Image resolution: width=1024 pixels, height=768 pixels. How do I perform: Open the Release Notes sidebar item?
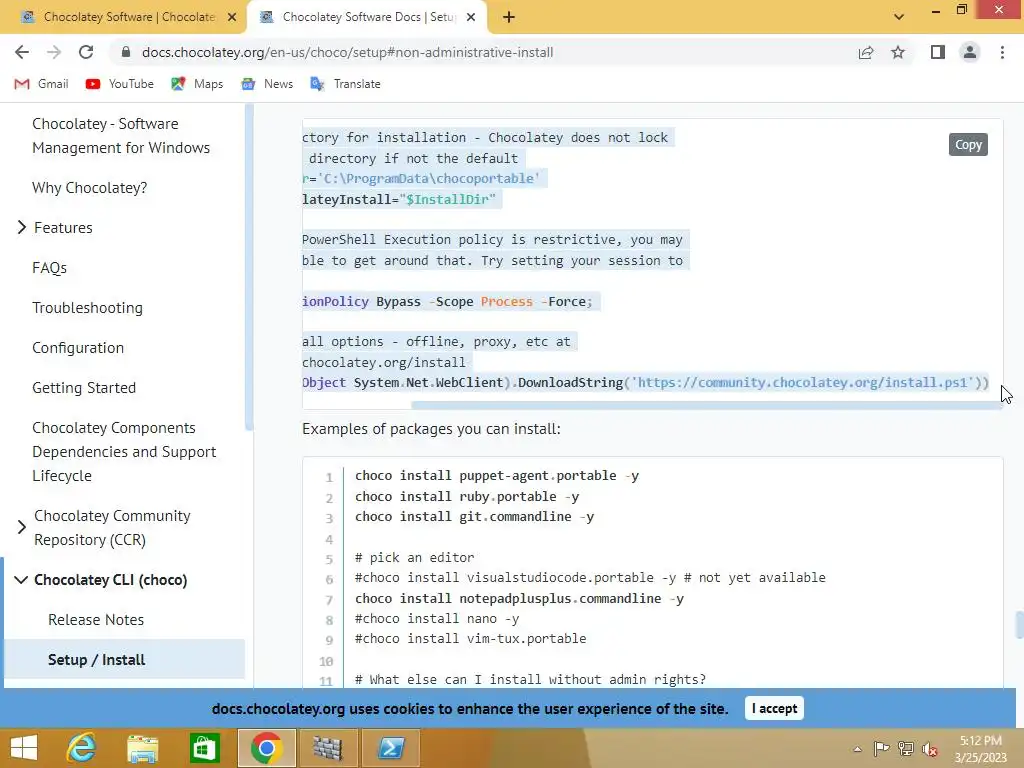(96, 620)
